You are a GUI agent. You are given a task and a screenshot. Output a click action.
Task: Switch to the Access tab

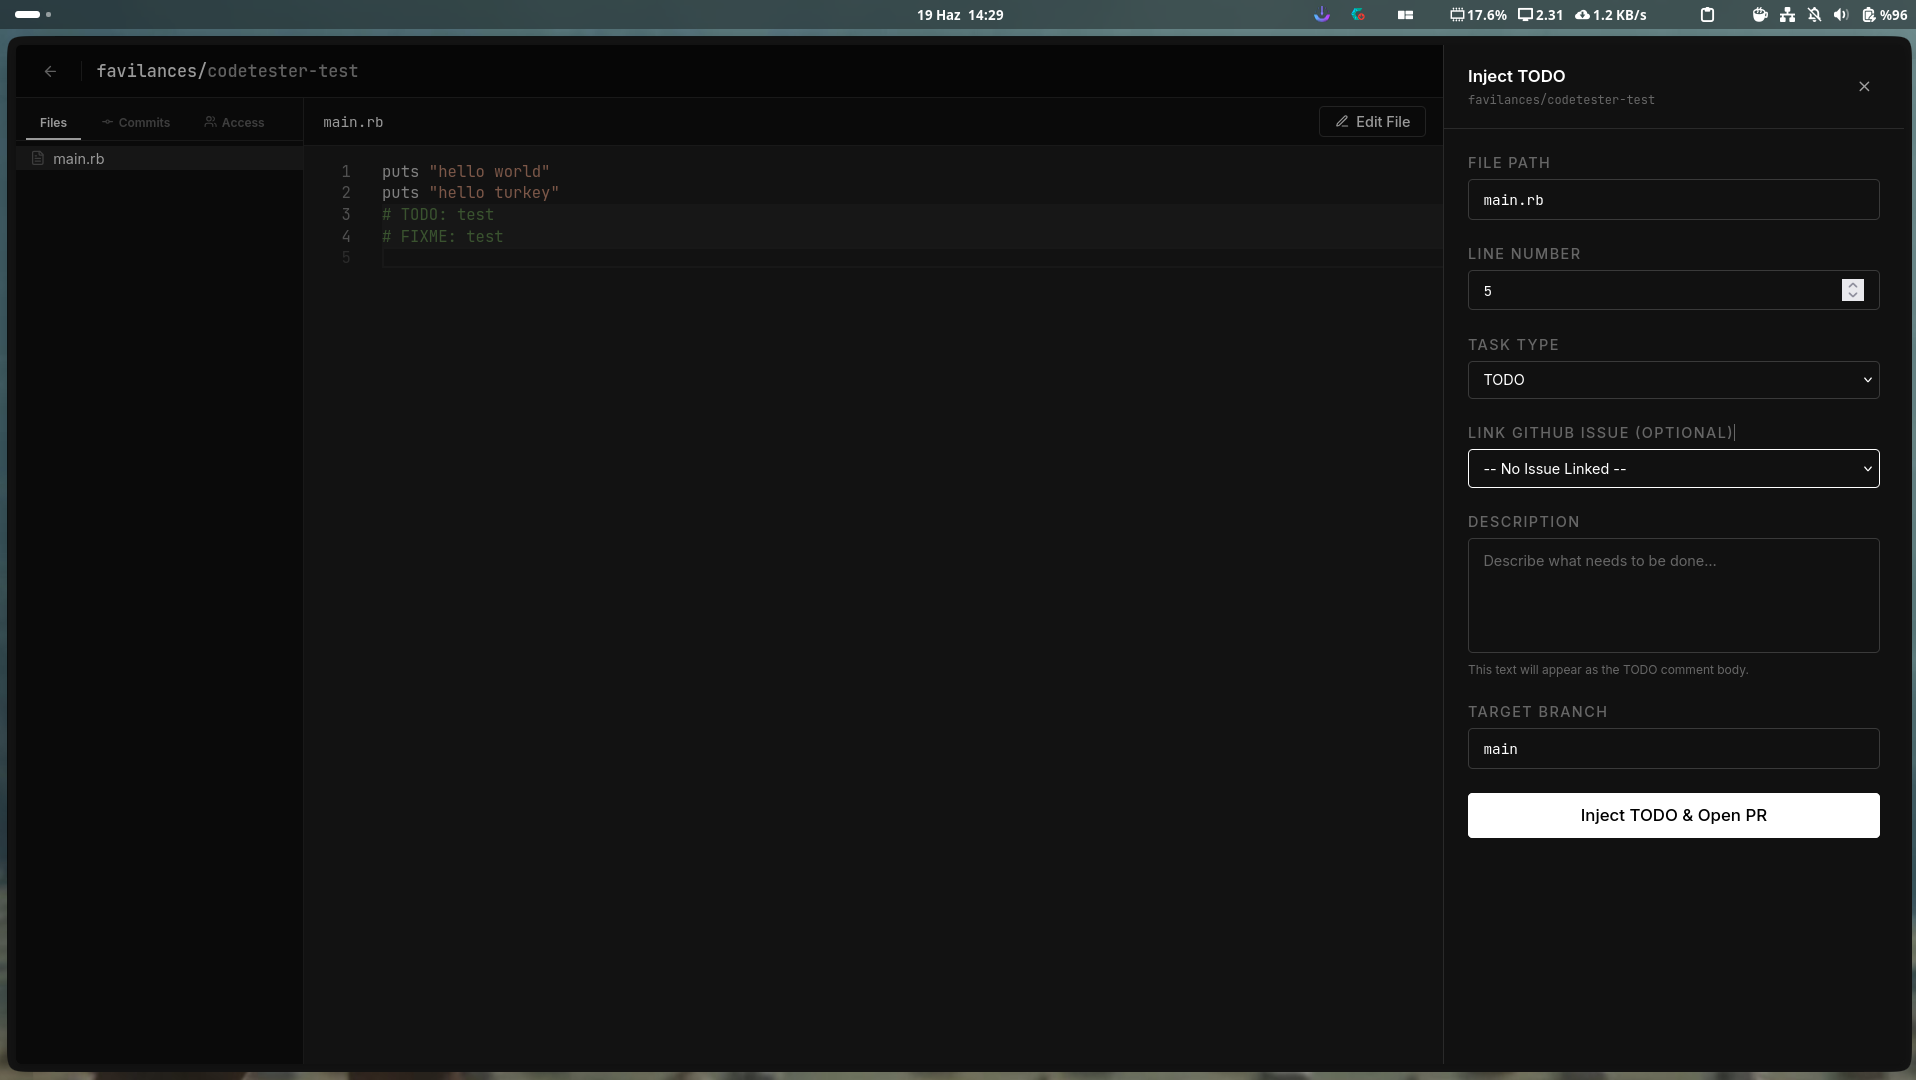[x=235, y=122]
